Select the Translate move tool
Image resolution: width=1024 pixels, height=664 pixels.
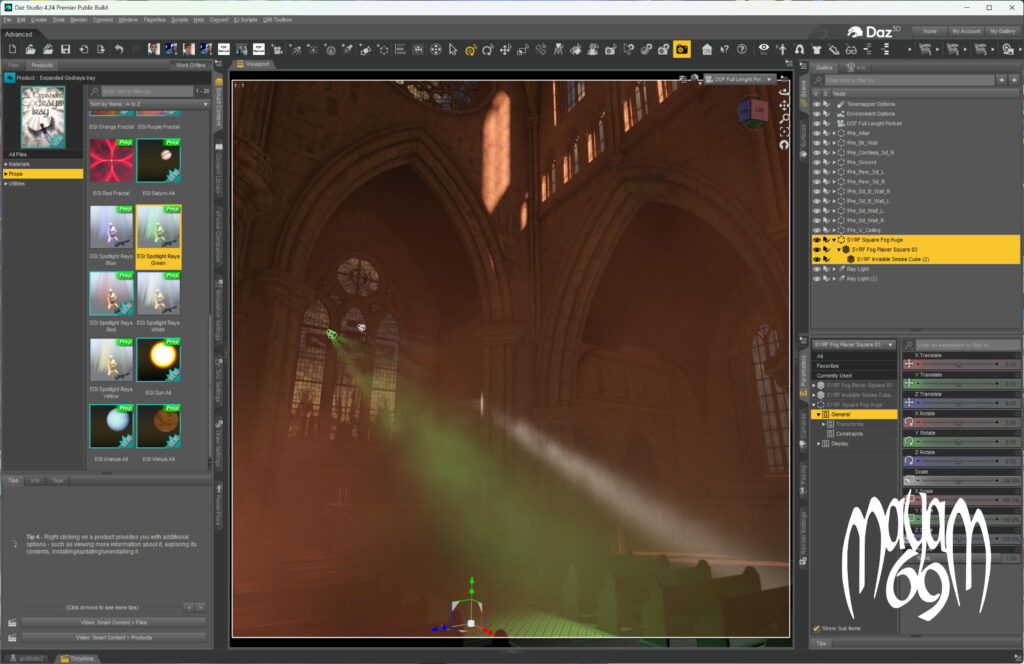pos(505,50)
